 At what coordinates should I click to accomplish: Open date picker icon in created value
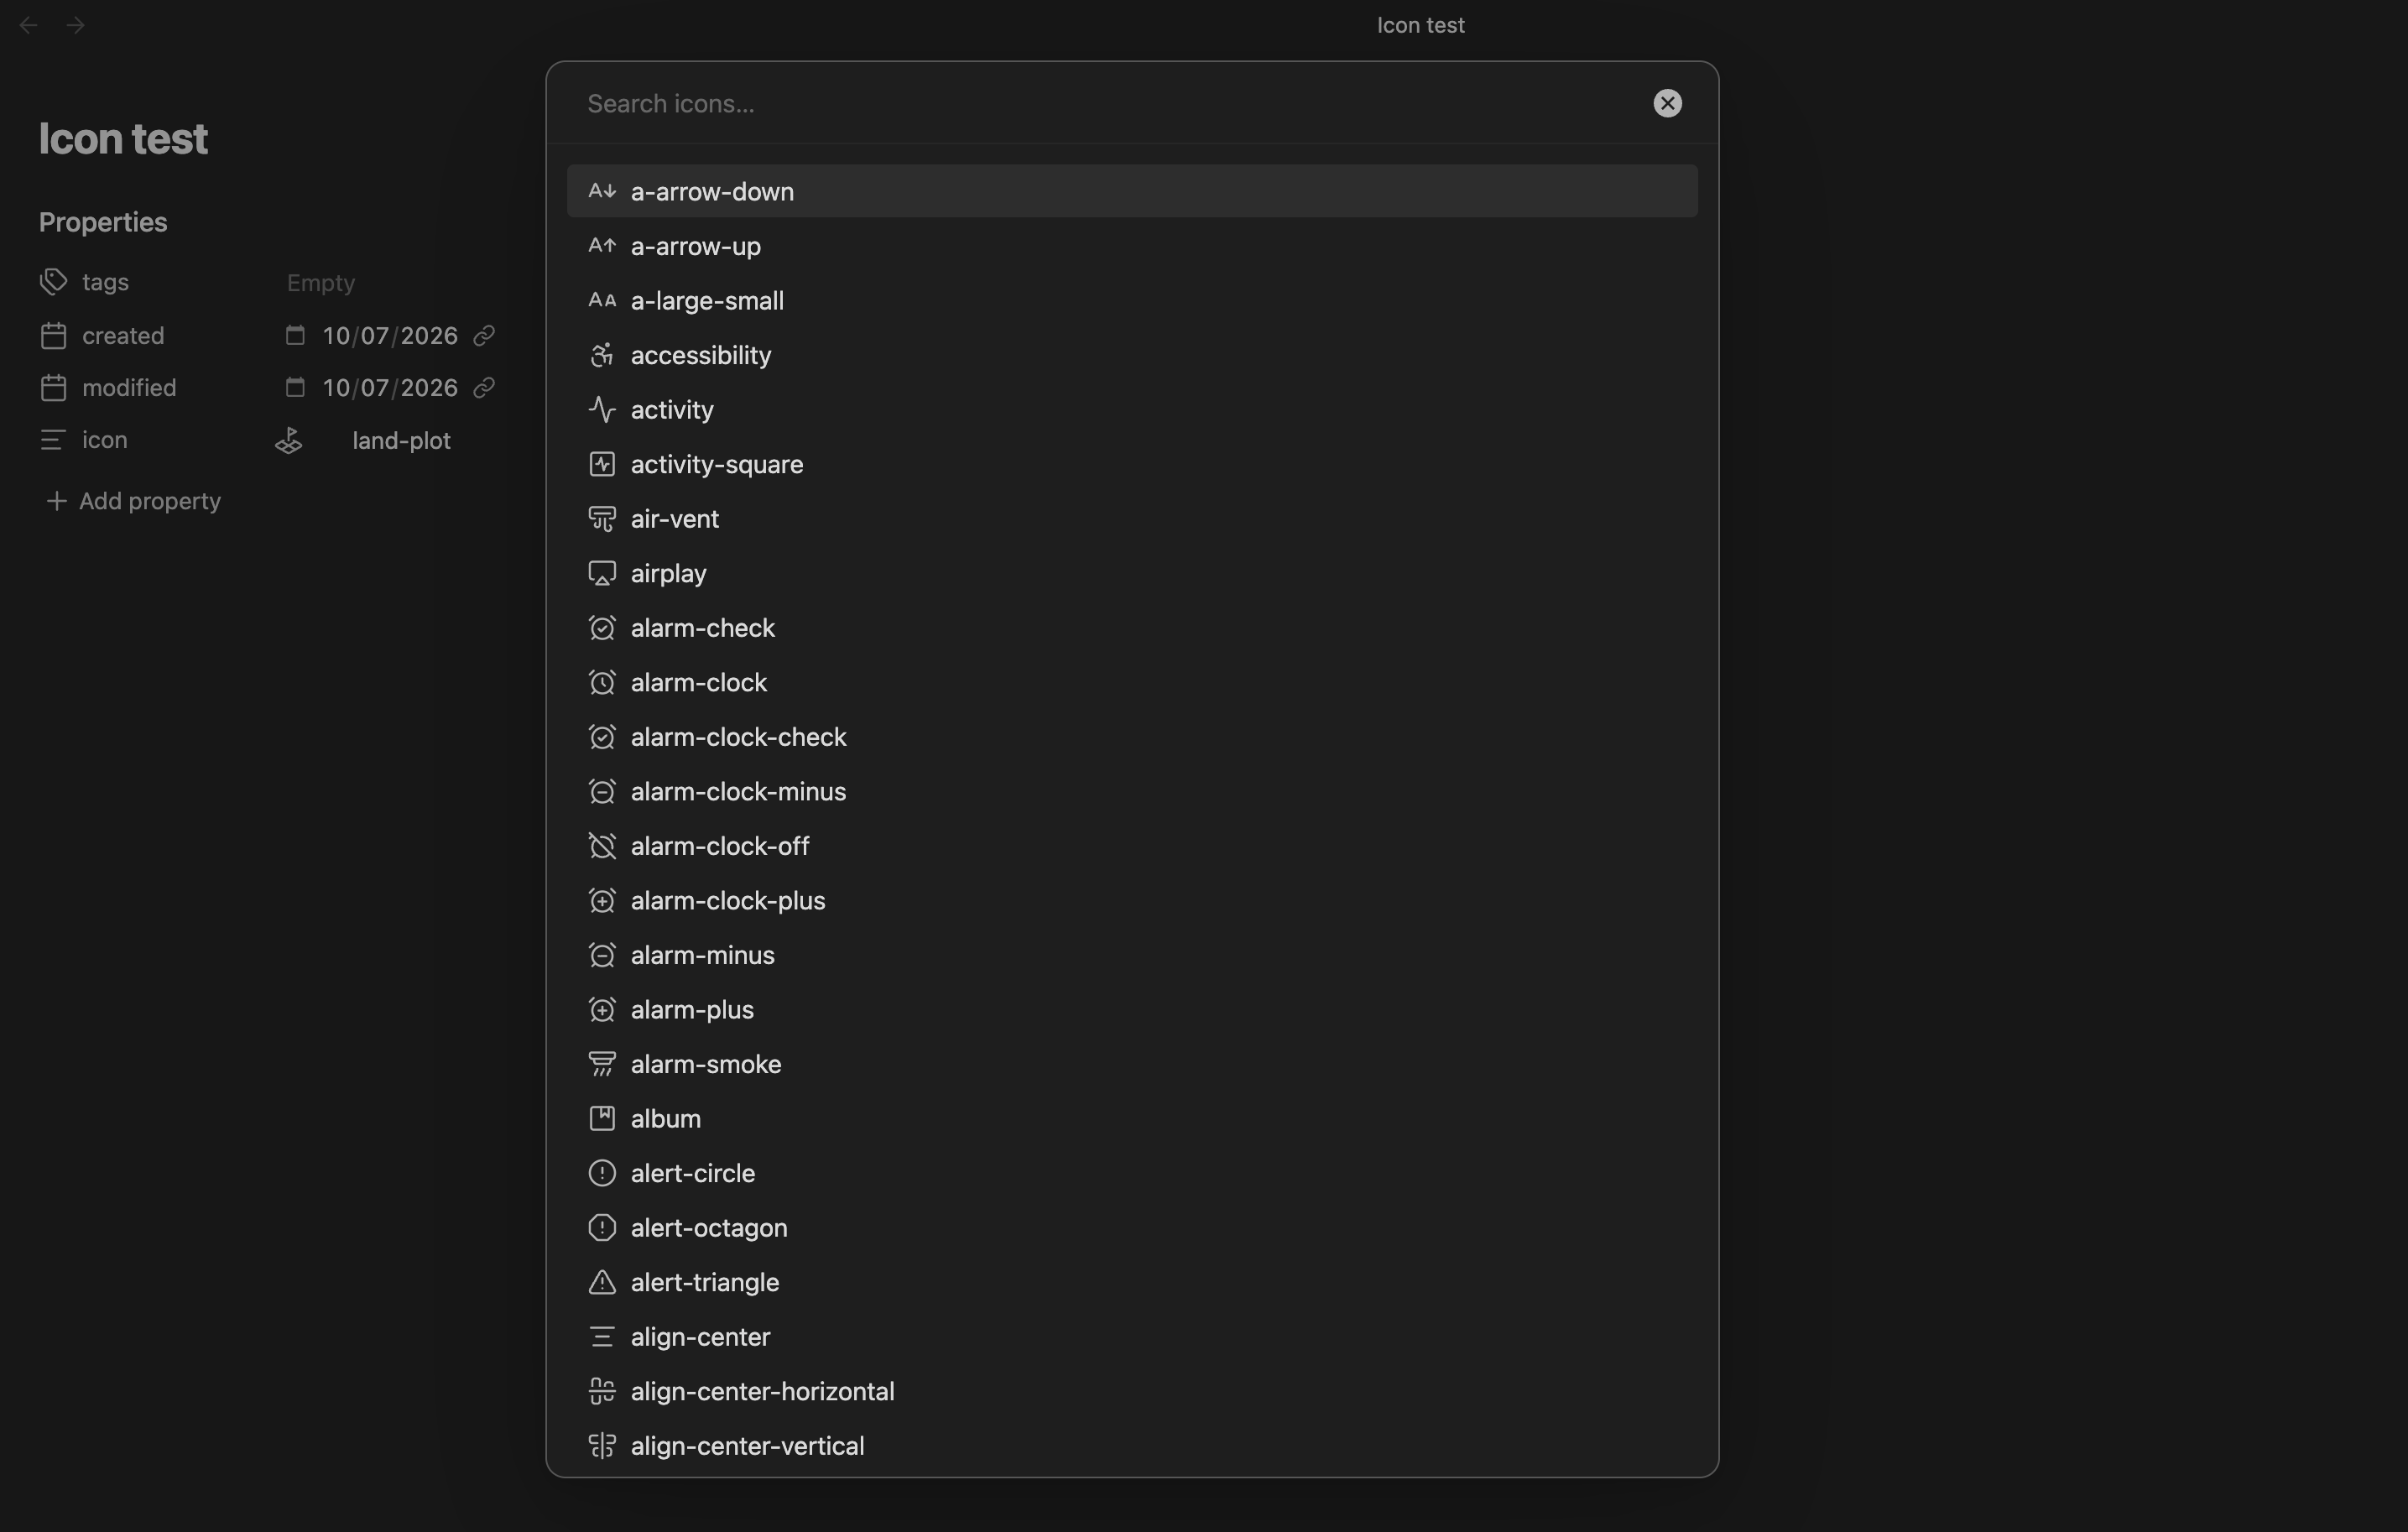[x=295, y=335]
